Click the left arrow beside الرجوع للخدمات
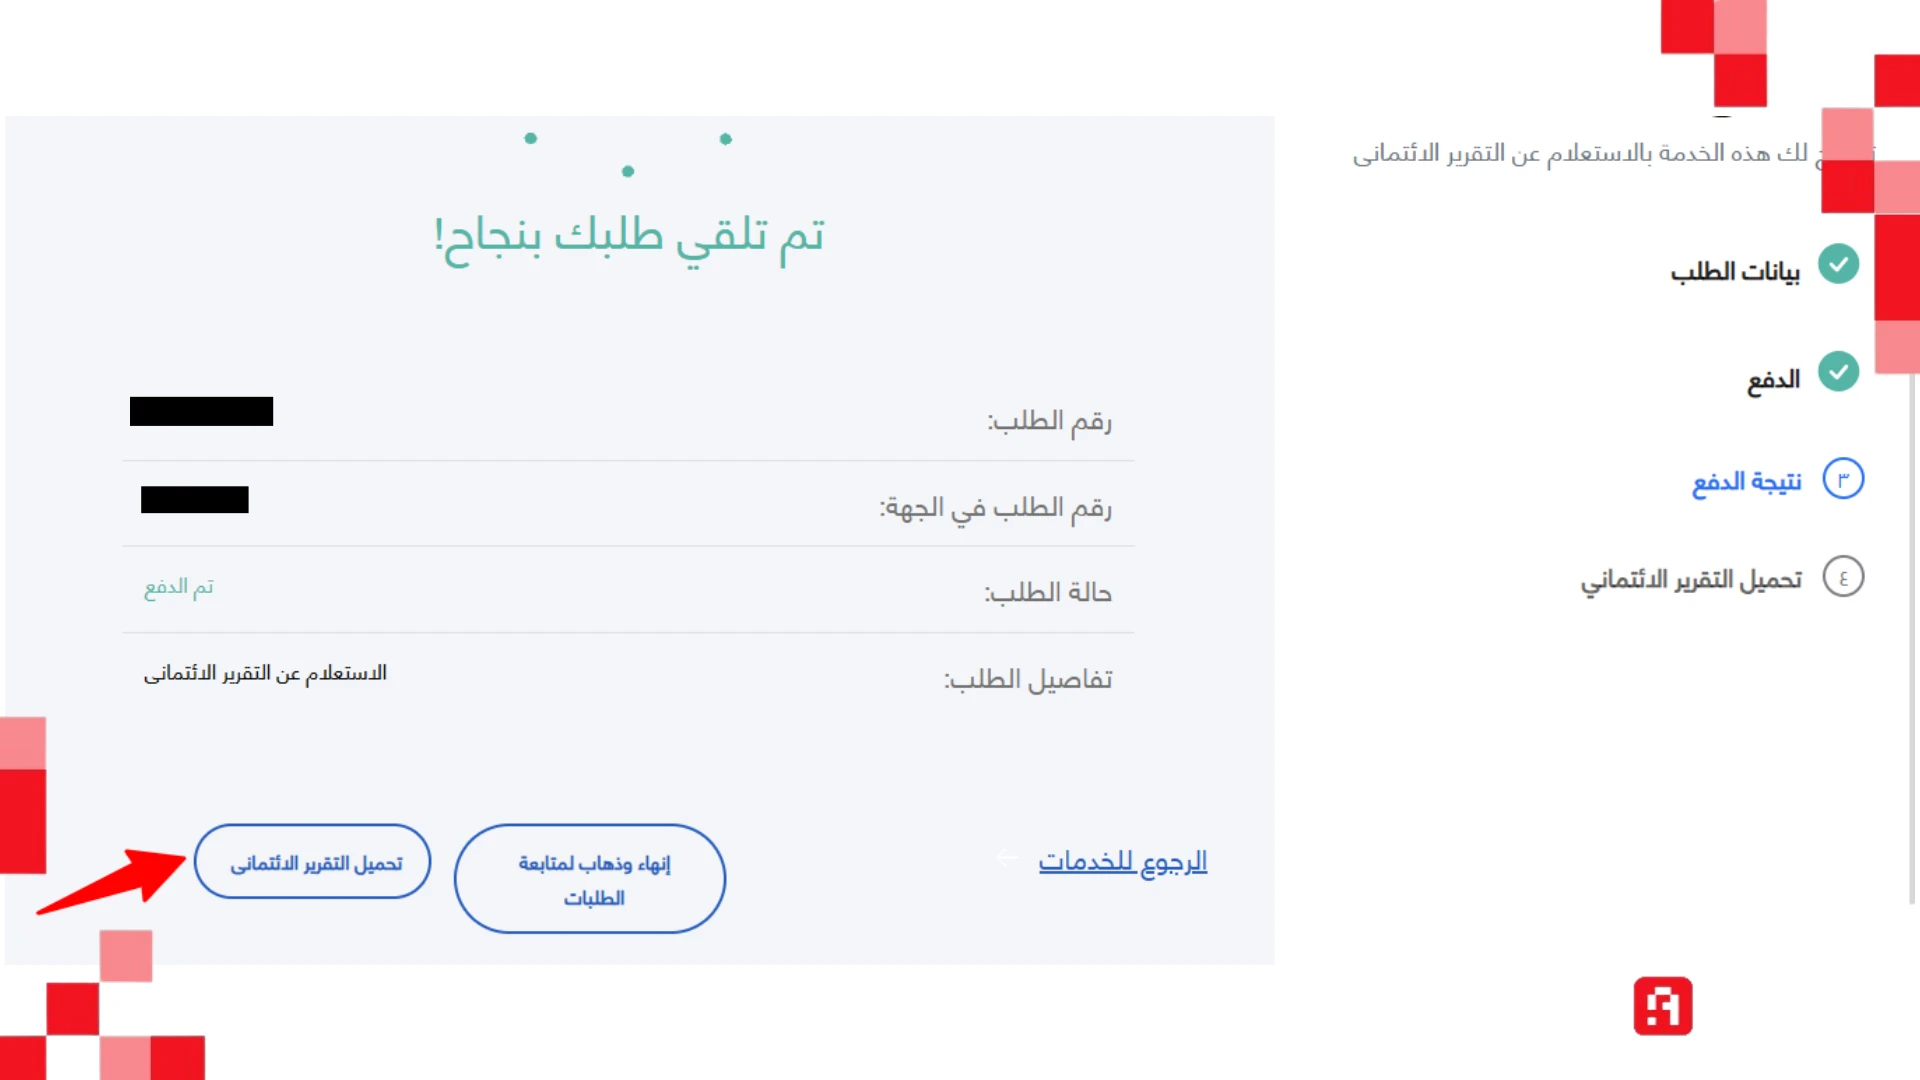This screenshot has width=1920, height=1080. tap(1006, 857)
